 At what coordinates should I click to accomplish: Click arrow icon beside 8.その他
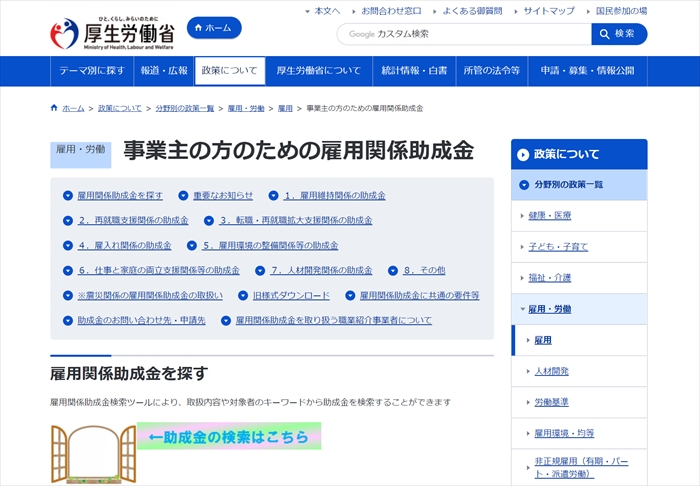[x=394, y=271]
